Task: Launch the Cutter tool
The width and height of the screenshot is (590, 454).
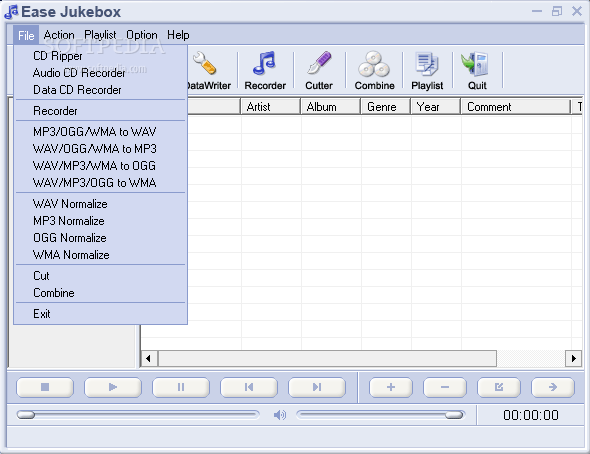Action: point(319,71)
